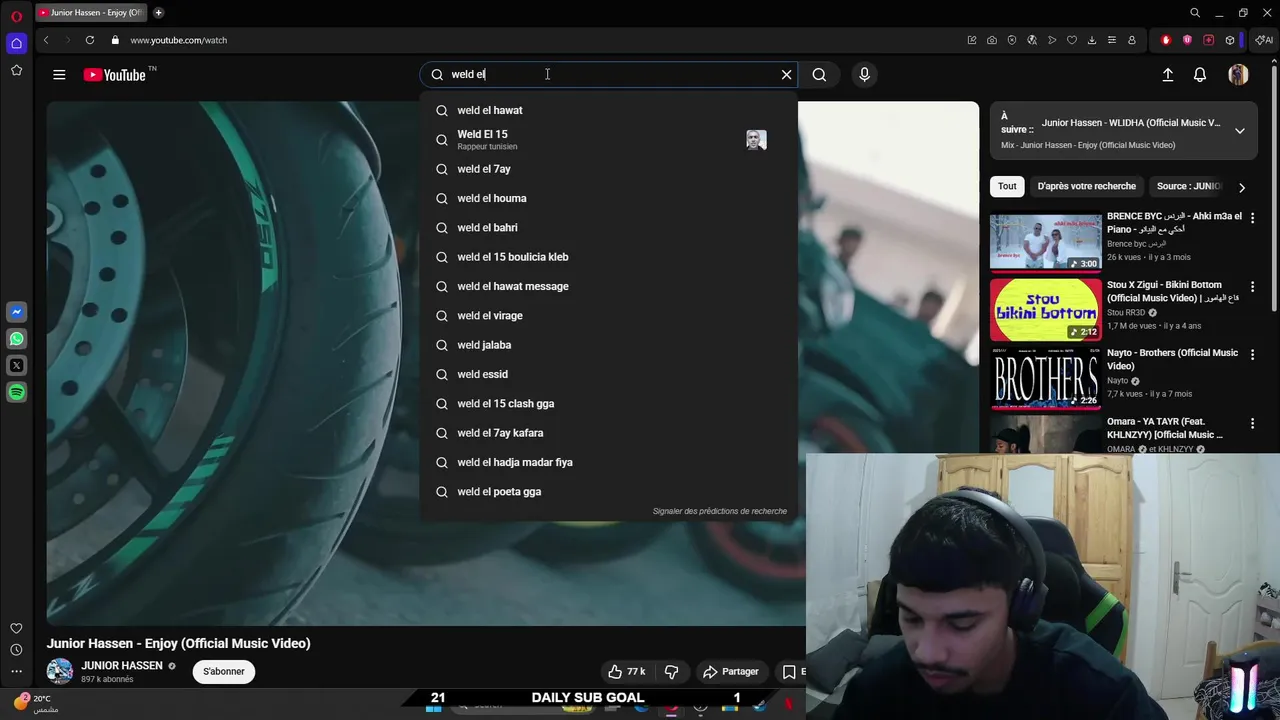The height and width of the screenshot is (720, 1280).
Task: Open the new tab plus button
Action: 158,13
